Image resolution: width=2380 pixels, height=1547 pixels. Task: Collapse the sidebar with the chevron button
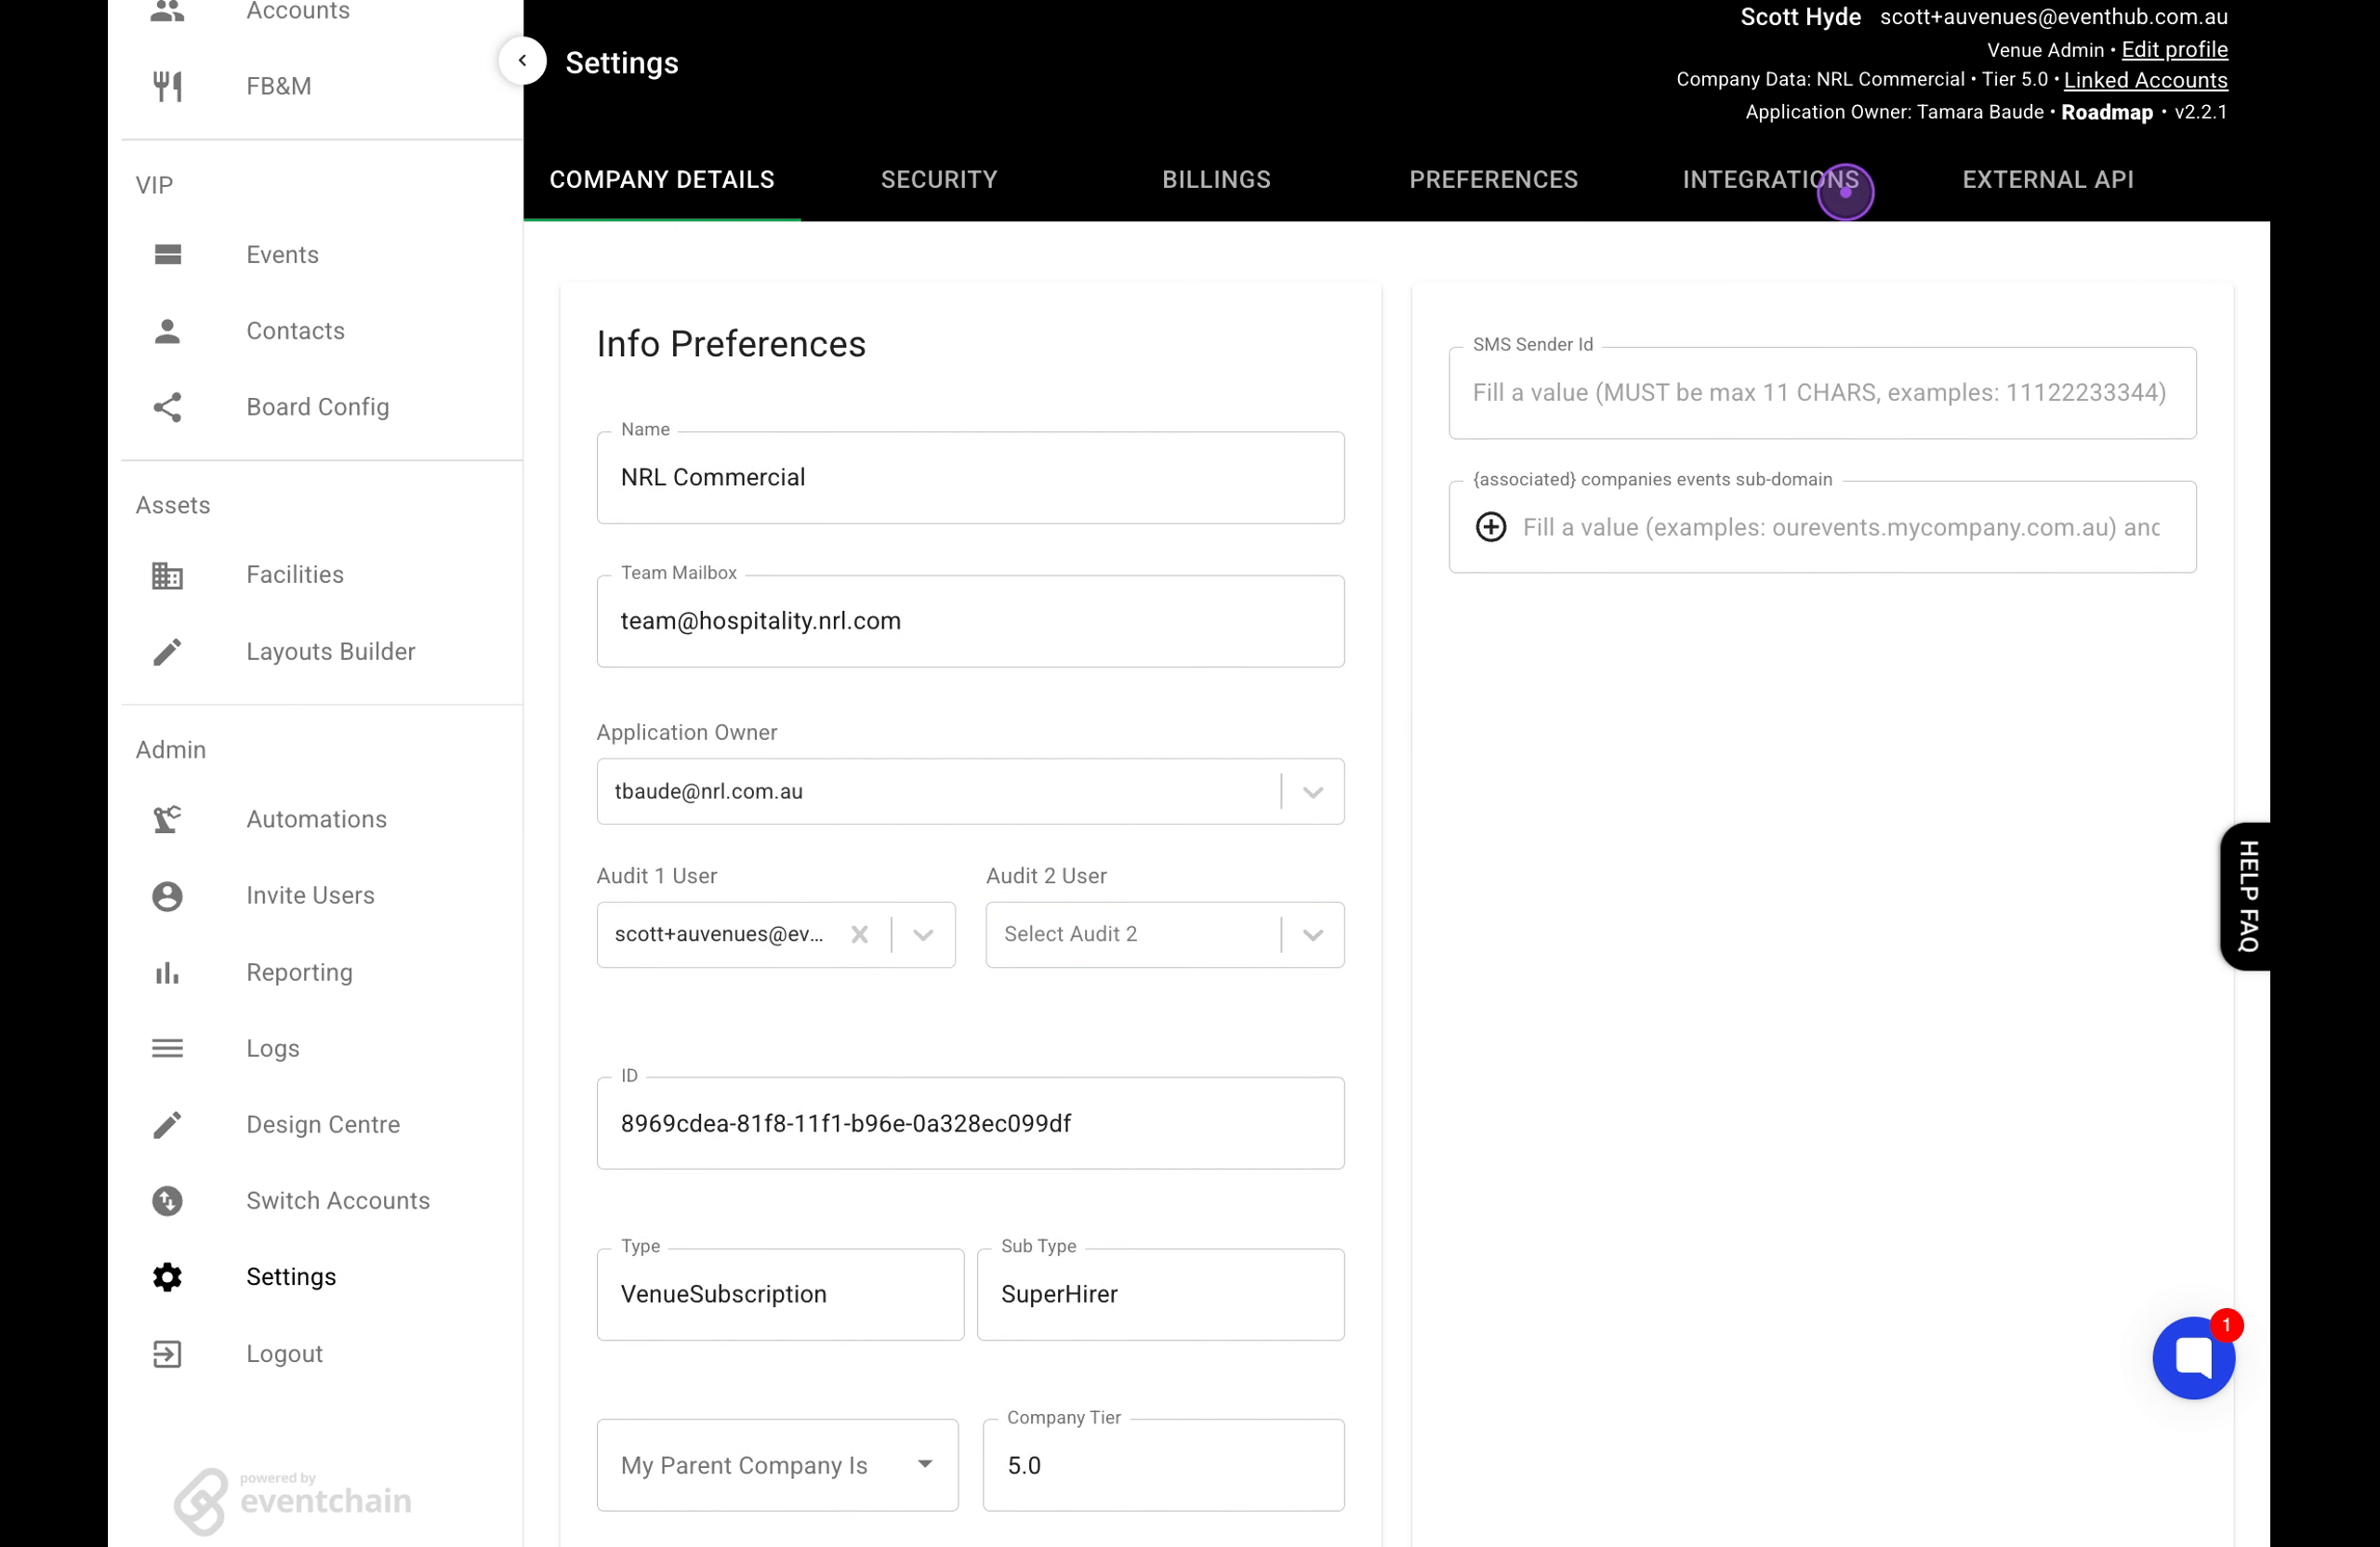(x=522, y=61)
